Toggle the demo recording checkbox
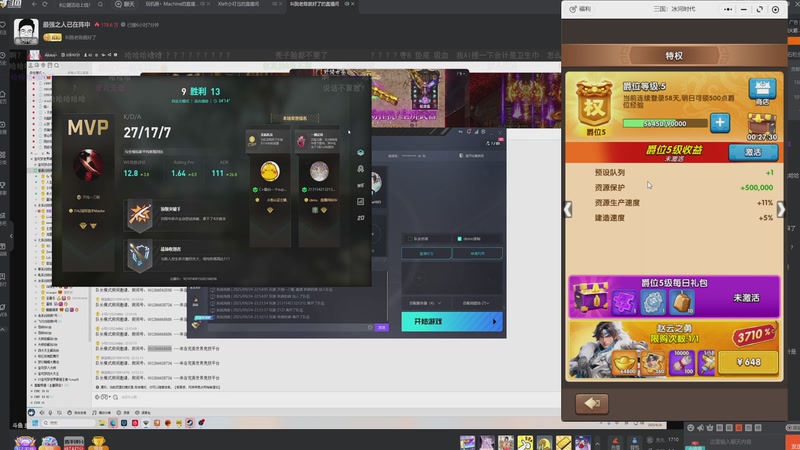 point(459,239)
